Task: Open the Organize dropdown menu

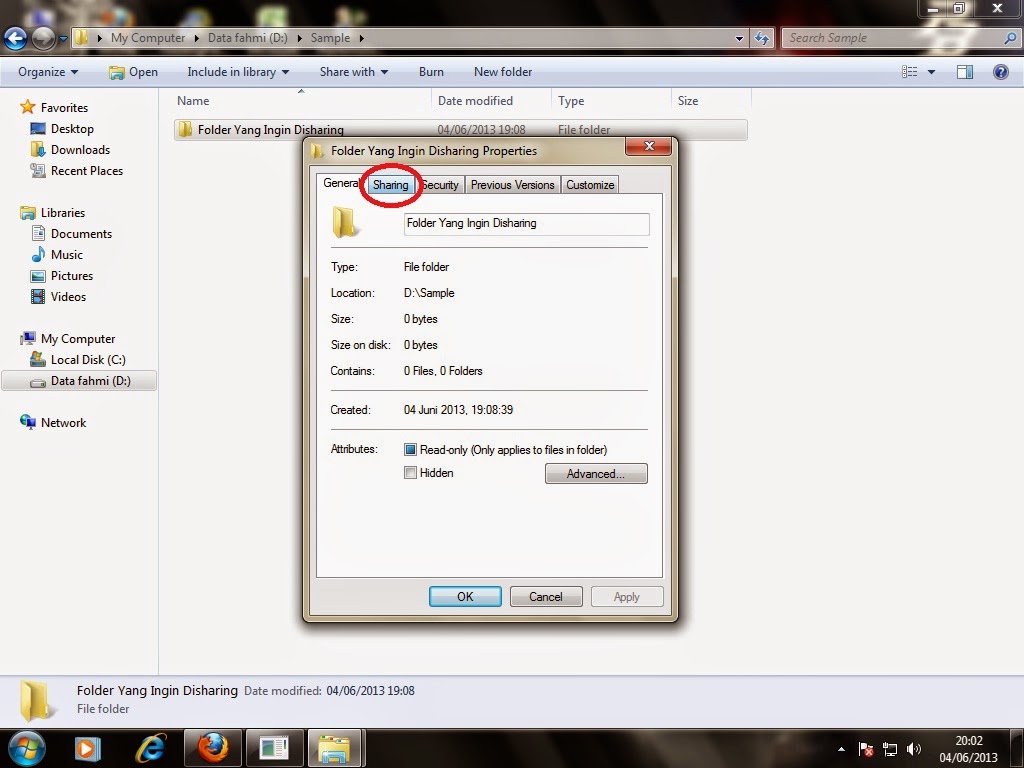Action: [x=46, y=71]
